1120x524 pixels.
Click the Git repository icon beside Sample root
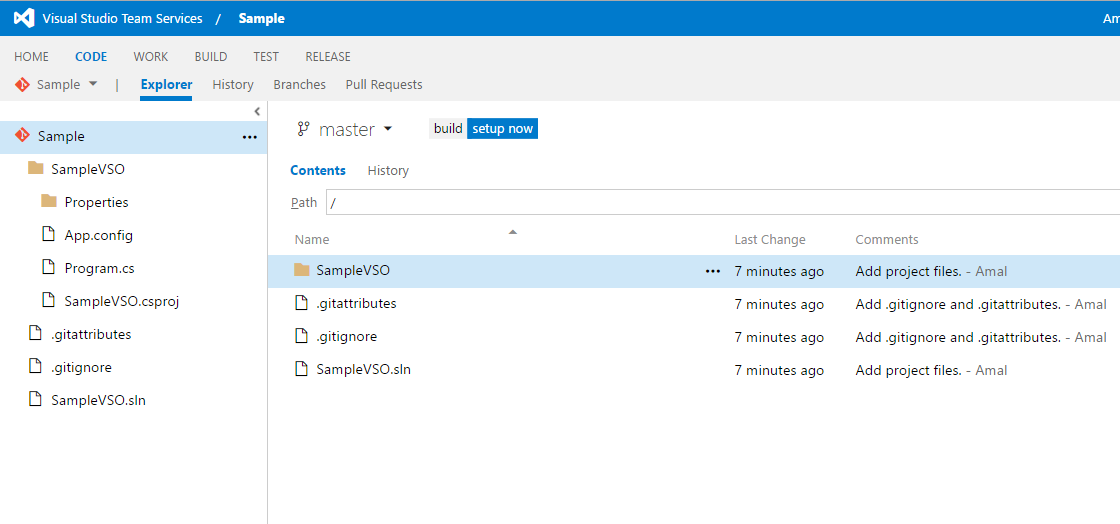(x=22, y=136)
